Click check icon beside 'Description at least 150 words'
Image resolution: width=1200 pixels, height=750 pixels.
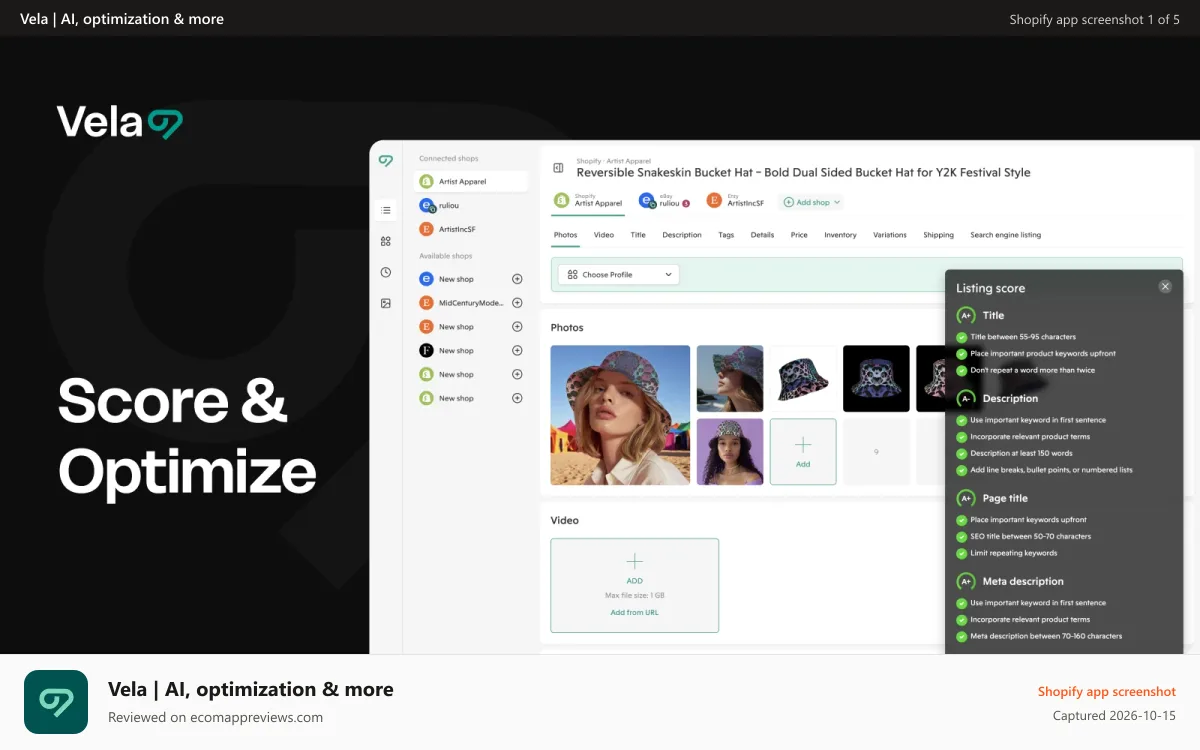click(962, 453)
